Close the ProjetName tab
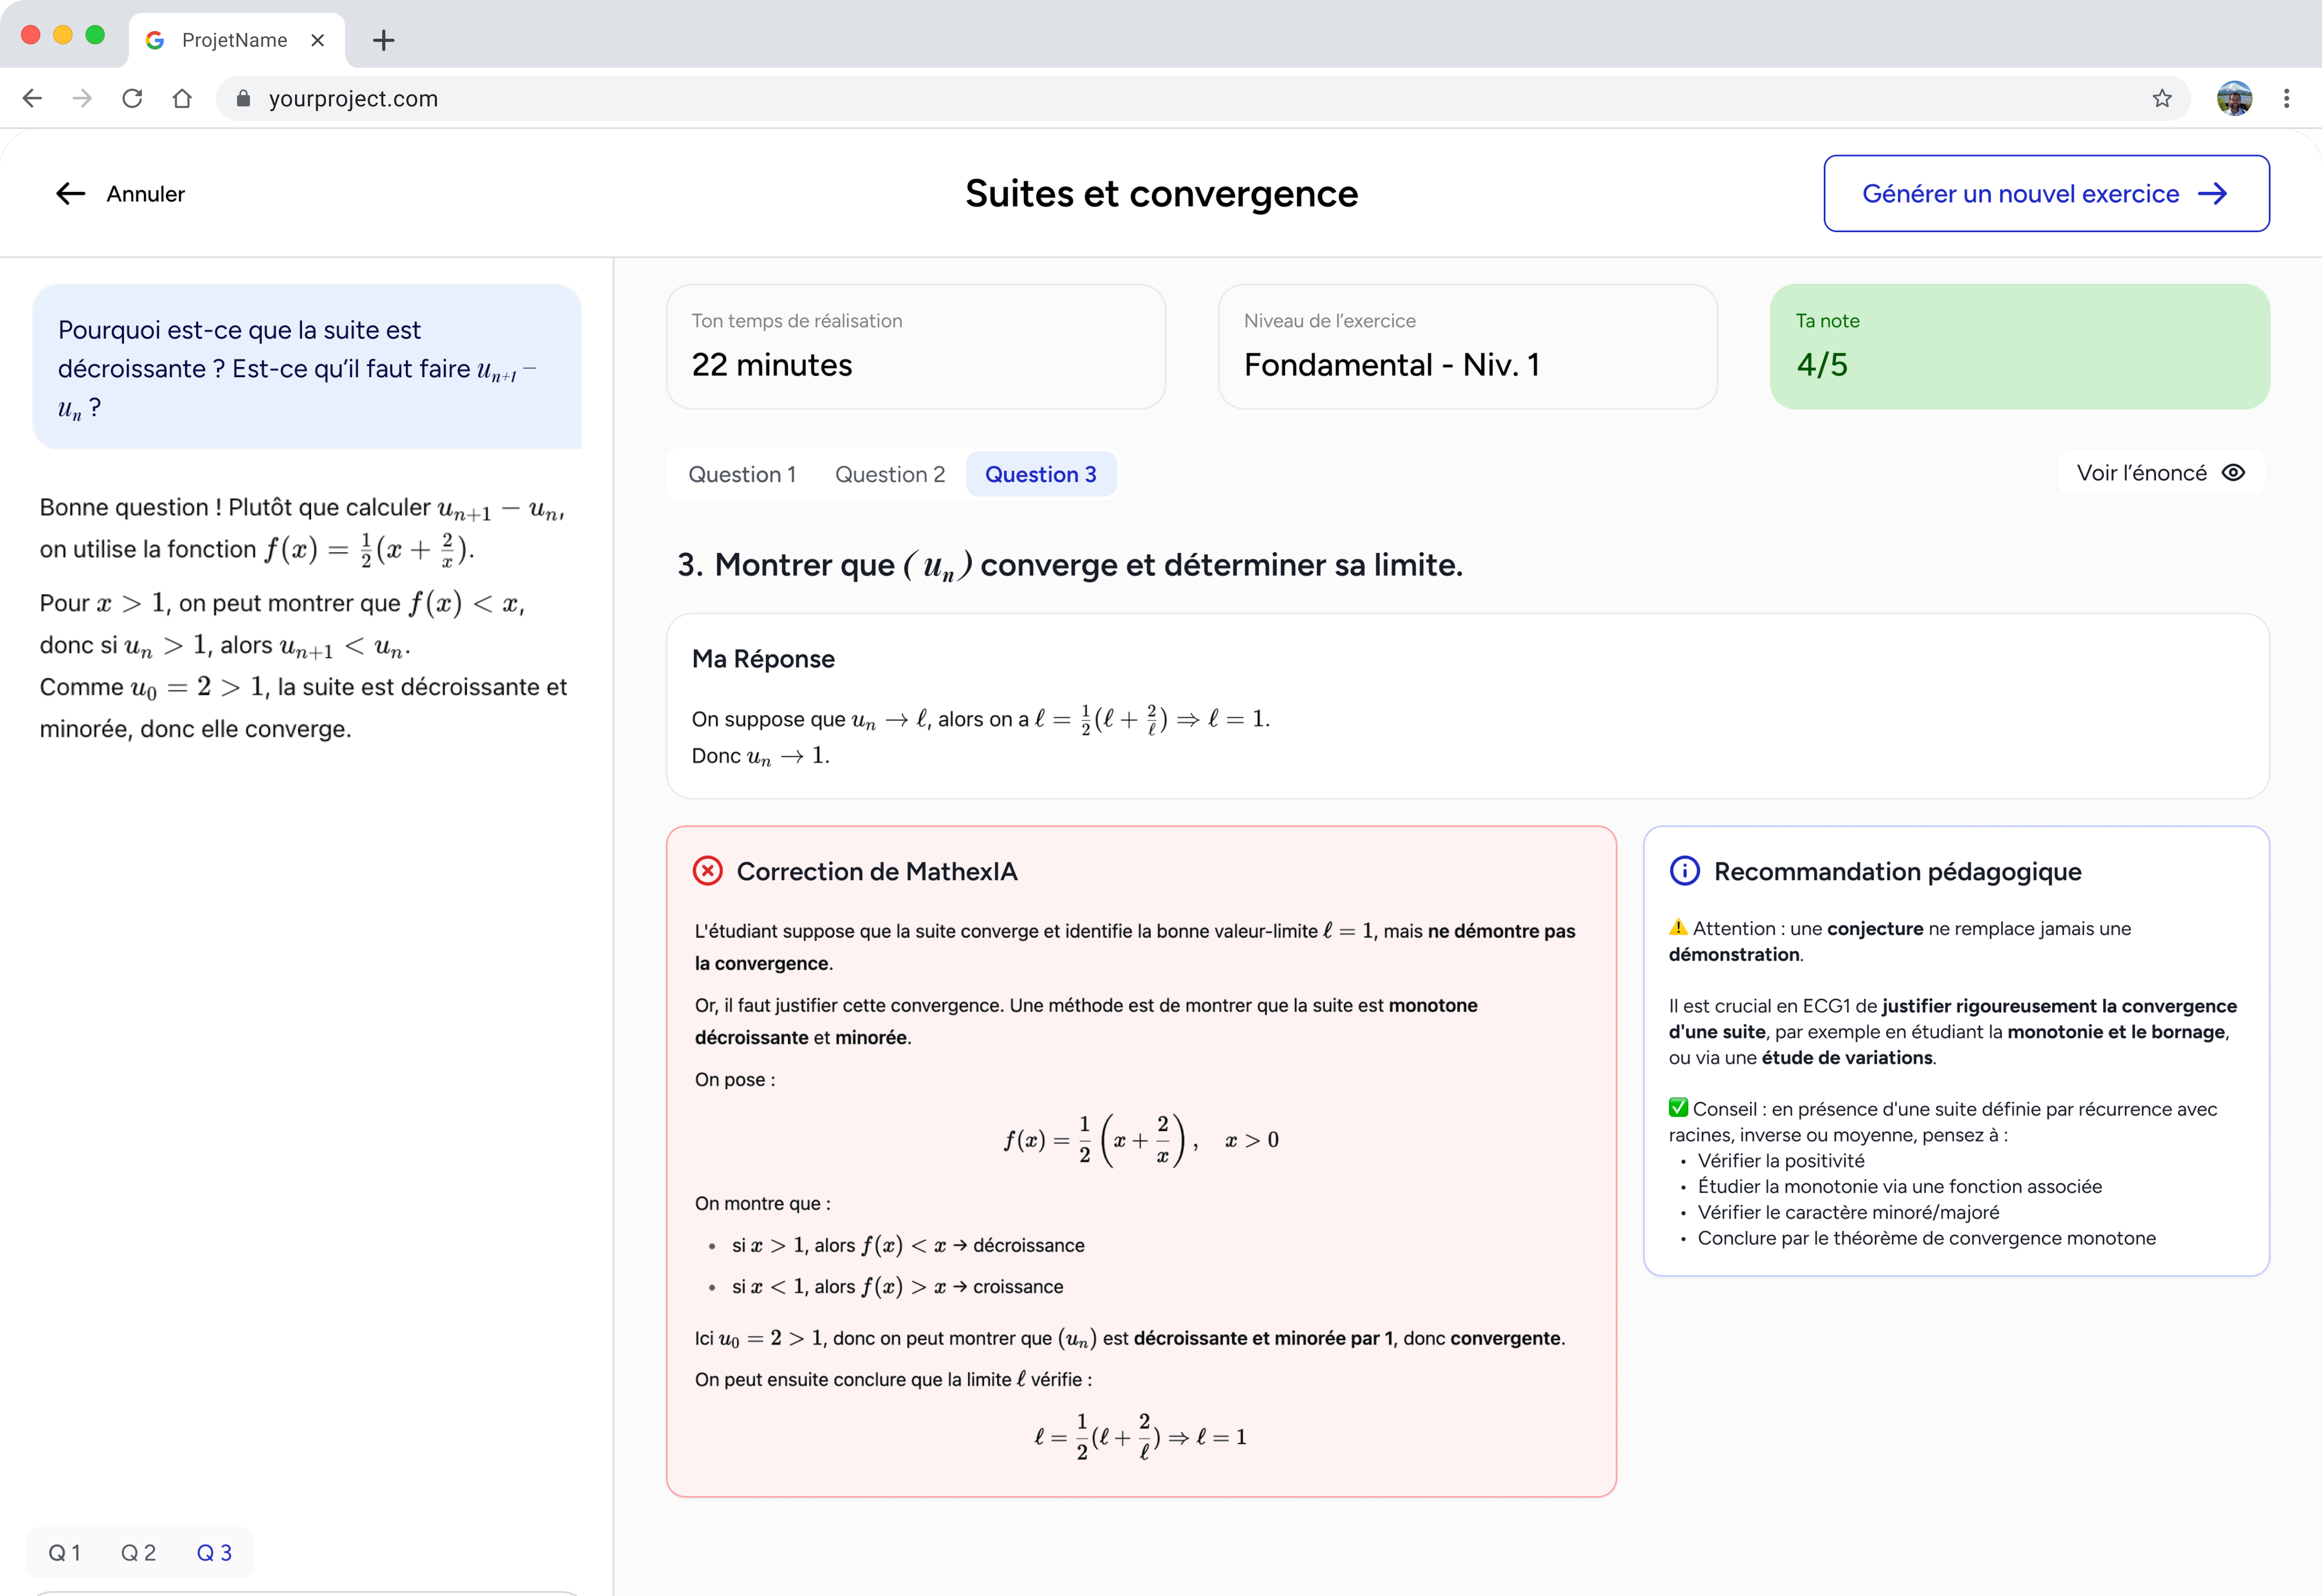2322x1596 pixels. point(318,40)
